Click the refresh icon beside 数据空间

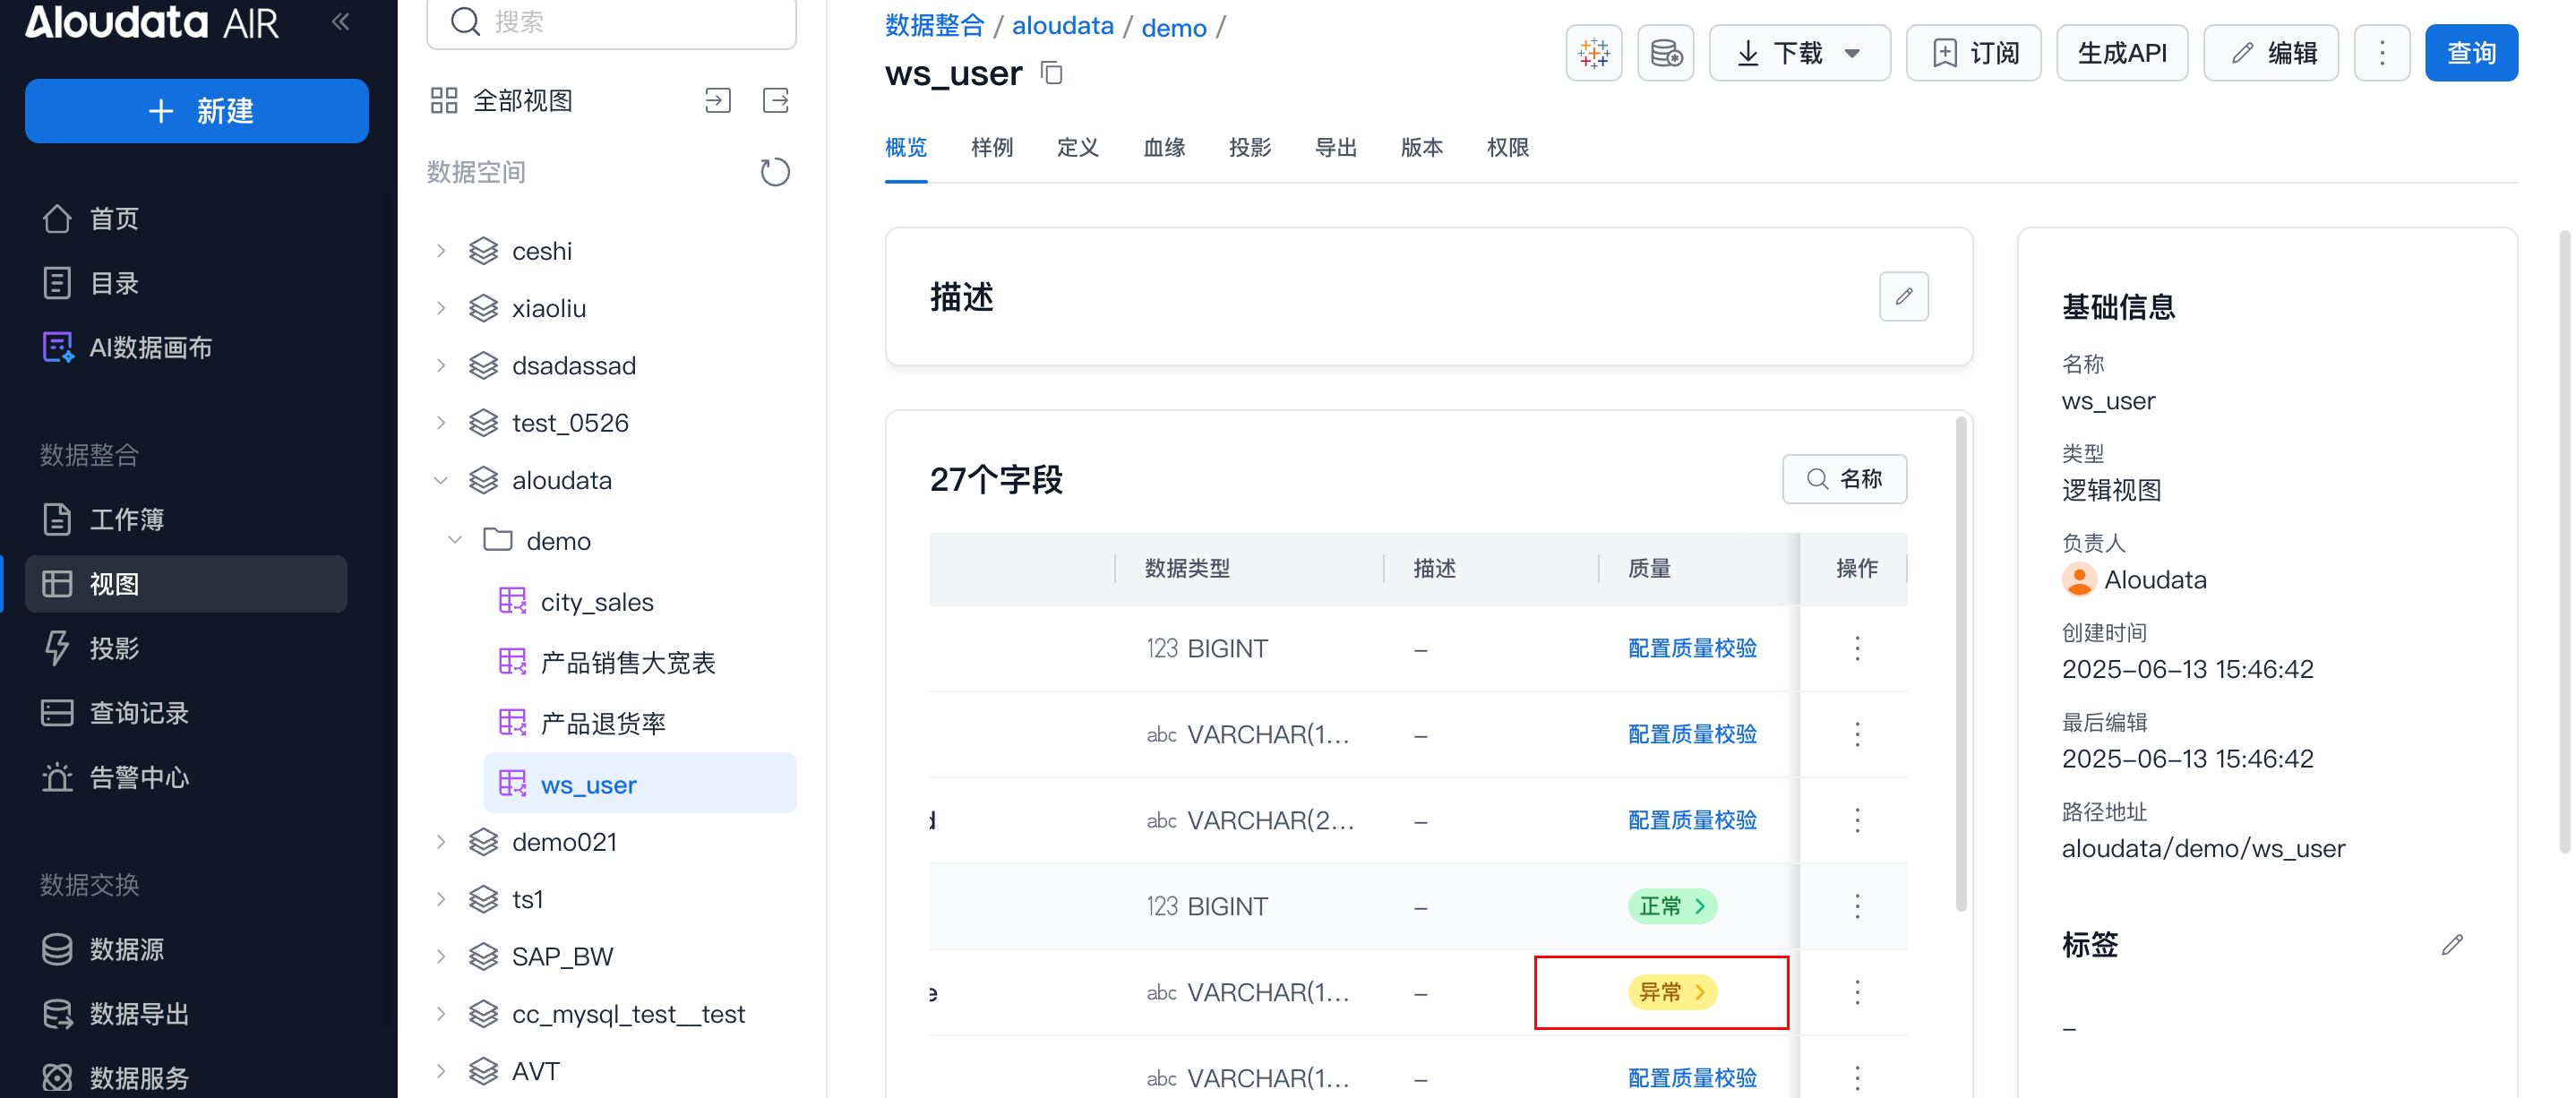774,172
